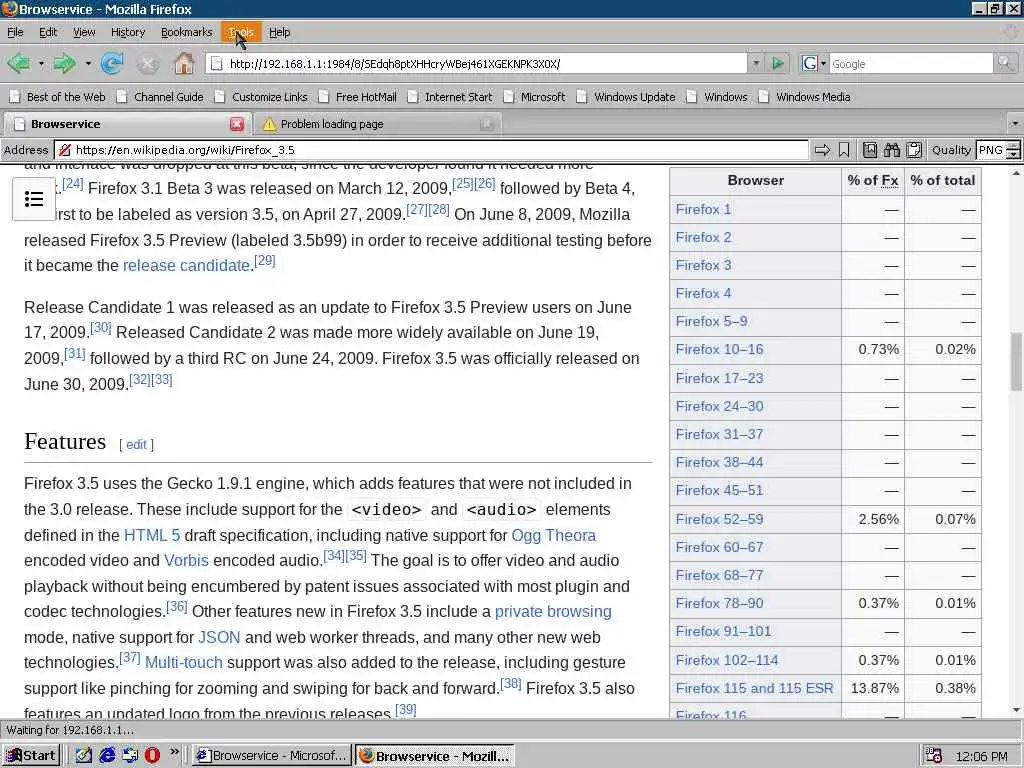Click the page vertical scrollbar thumb

[x=1017, y=361]
